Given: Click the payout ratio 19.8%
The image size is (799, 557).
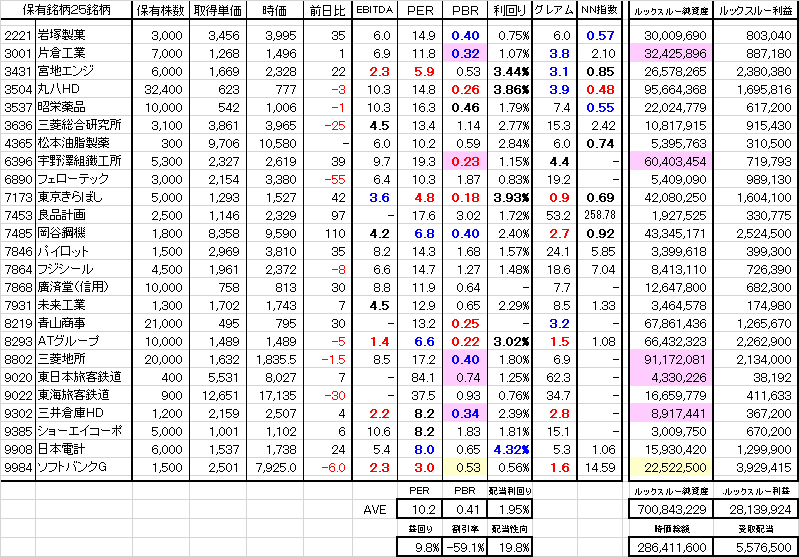Looking at the screenshot, I should 510,547.
